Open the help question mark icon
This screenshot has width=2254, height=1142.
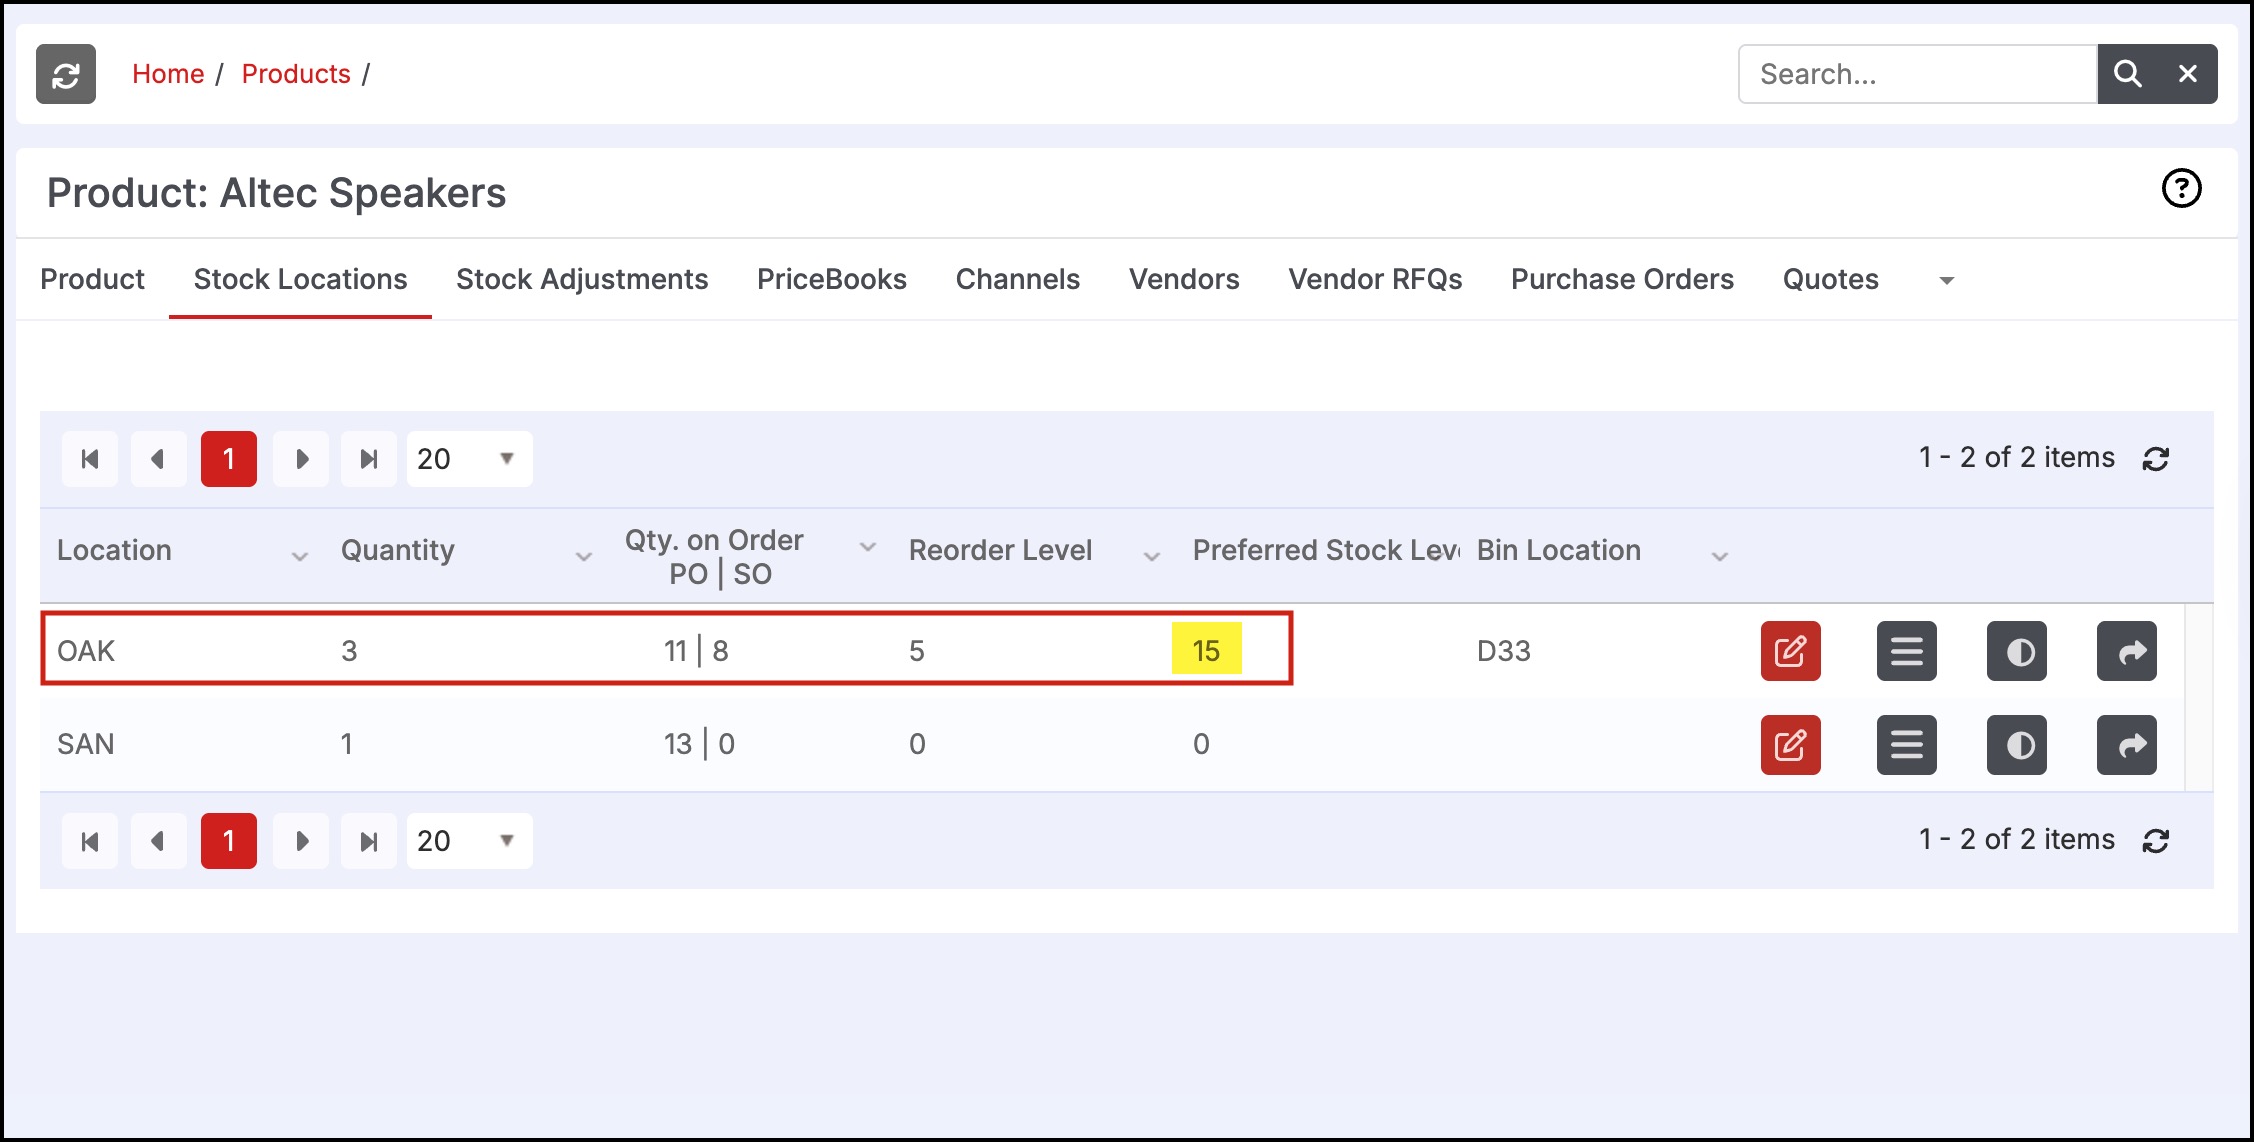(x=2182, y=188)
